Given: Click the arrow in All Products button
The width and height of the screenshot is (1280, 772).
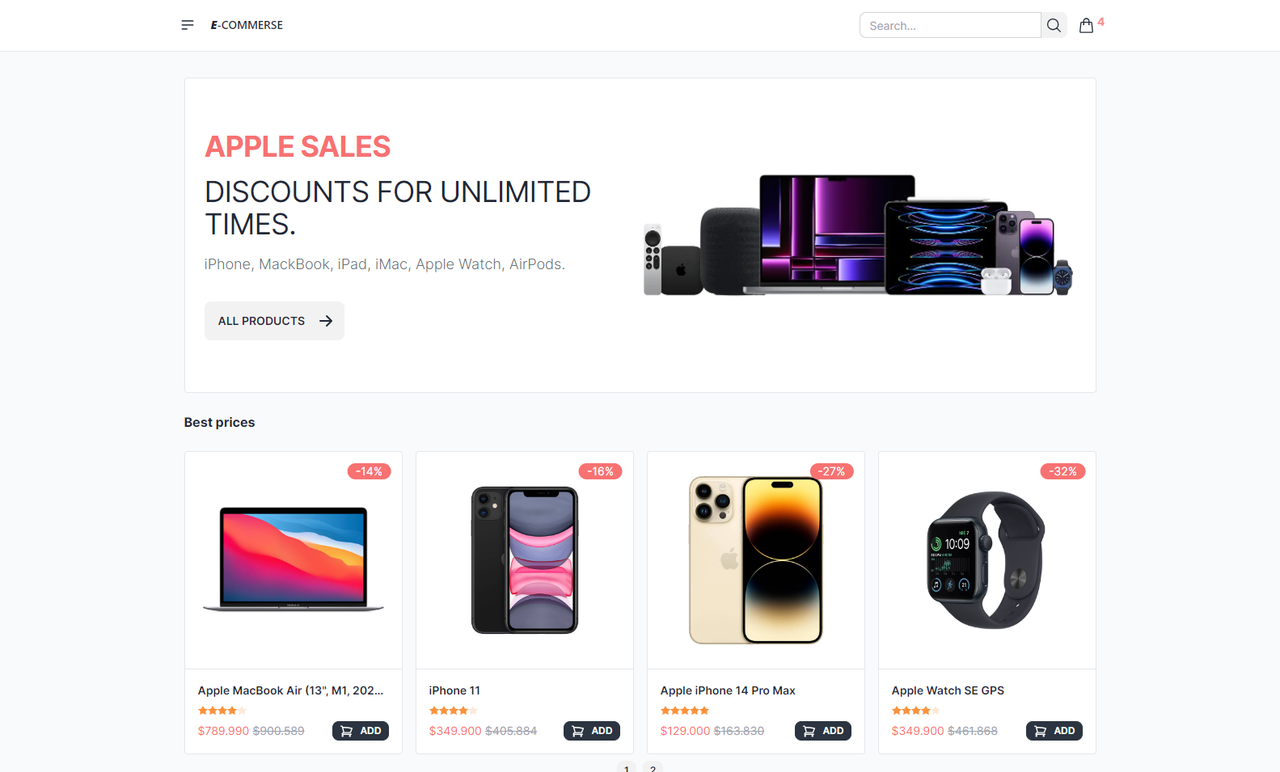Looking at the screenshot, I should (x=325, y=321).
